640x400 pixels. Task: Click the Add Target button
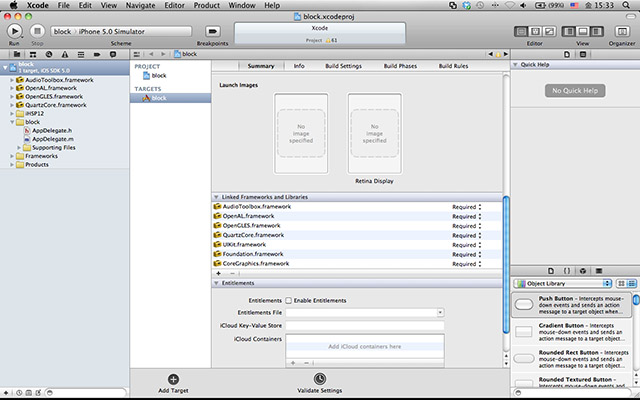click(173, 384)
